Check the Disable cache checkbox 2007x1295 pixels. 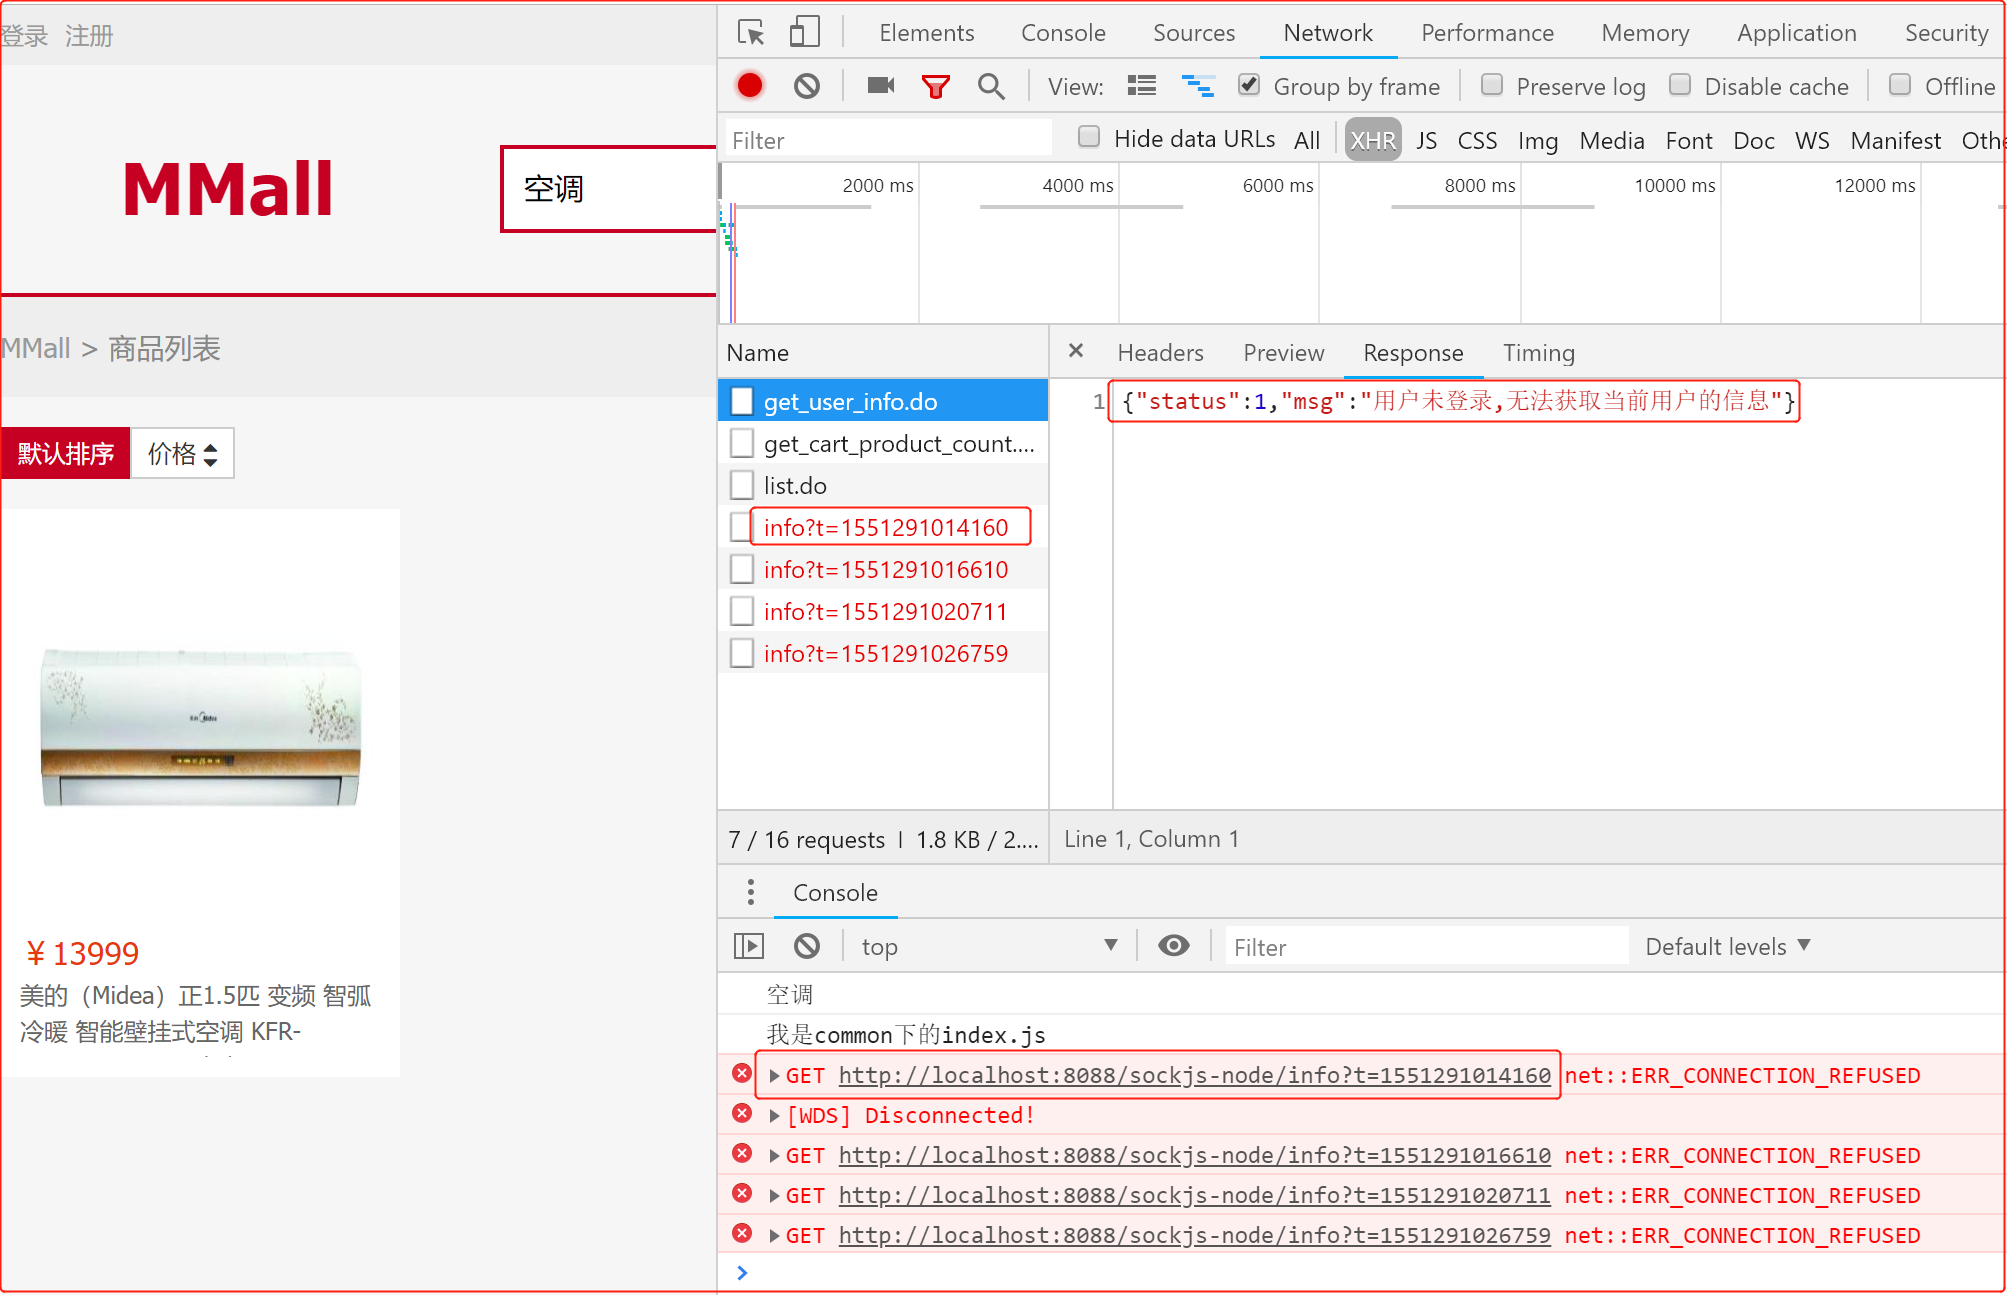pos(1680,85)
